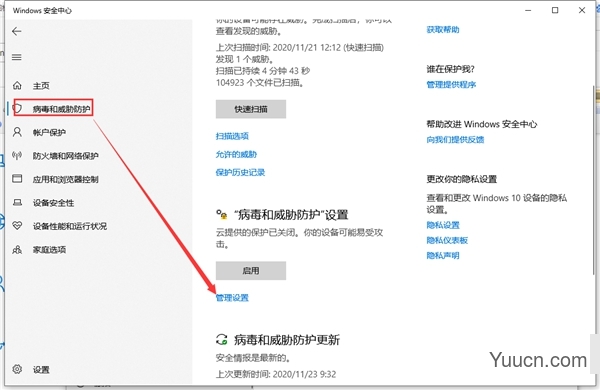Click 获取帮助 link

(443, 30)
